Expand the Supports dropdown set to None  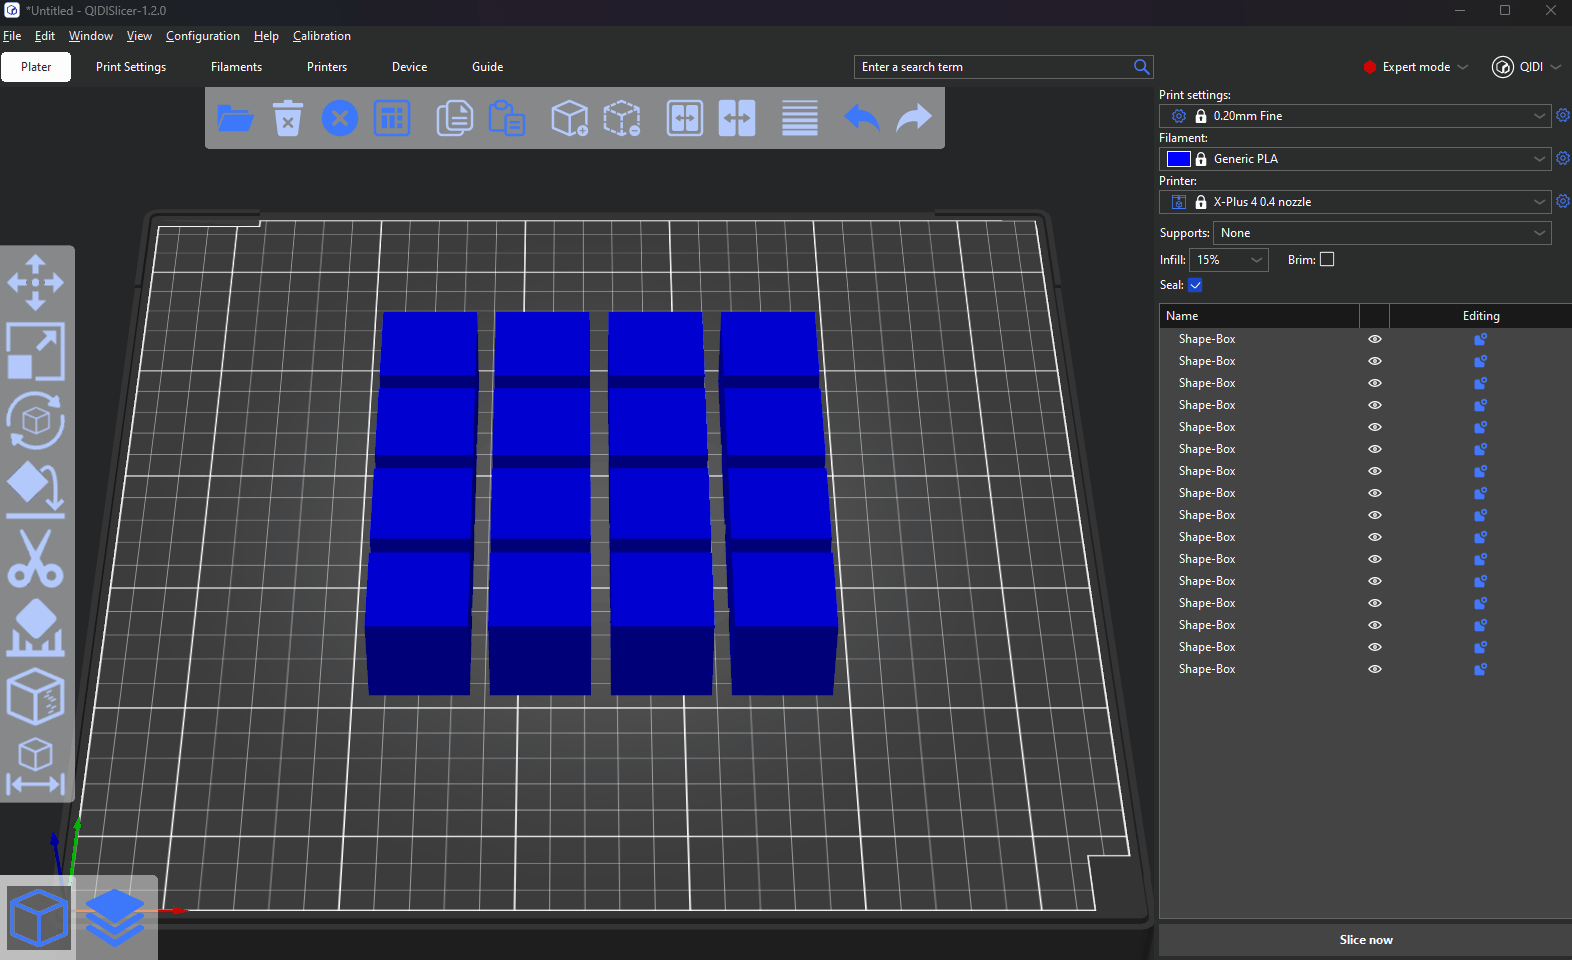1381,233
